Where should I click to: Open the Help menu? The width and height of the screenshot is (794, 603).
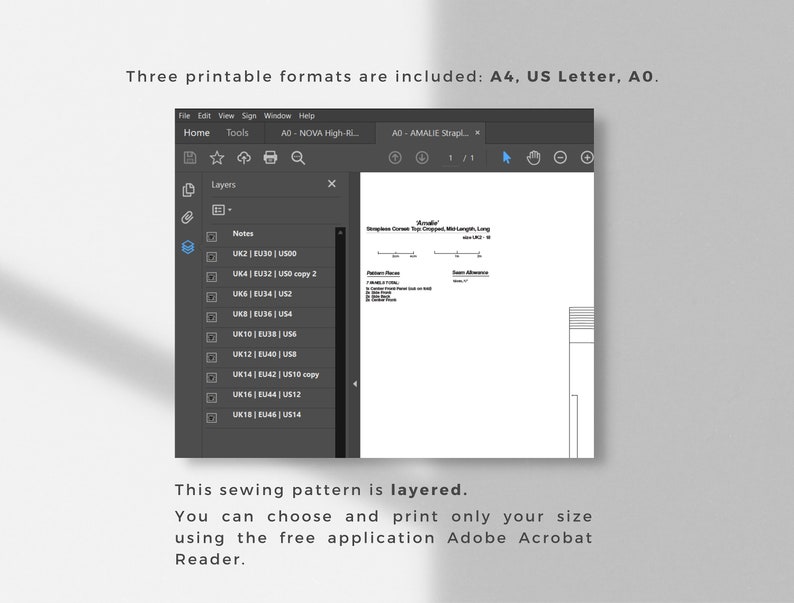[306, 116]
